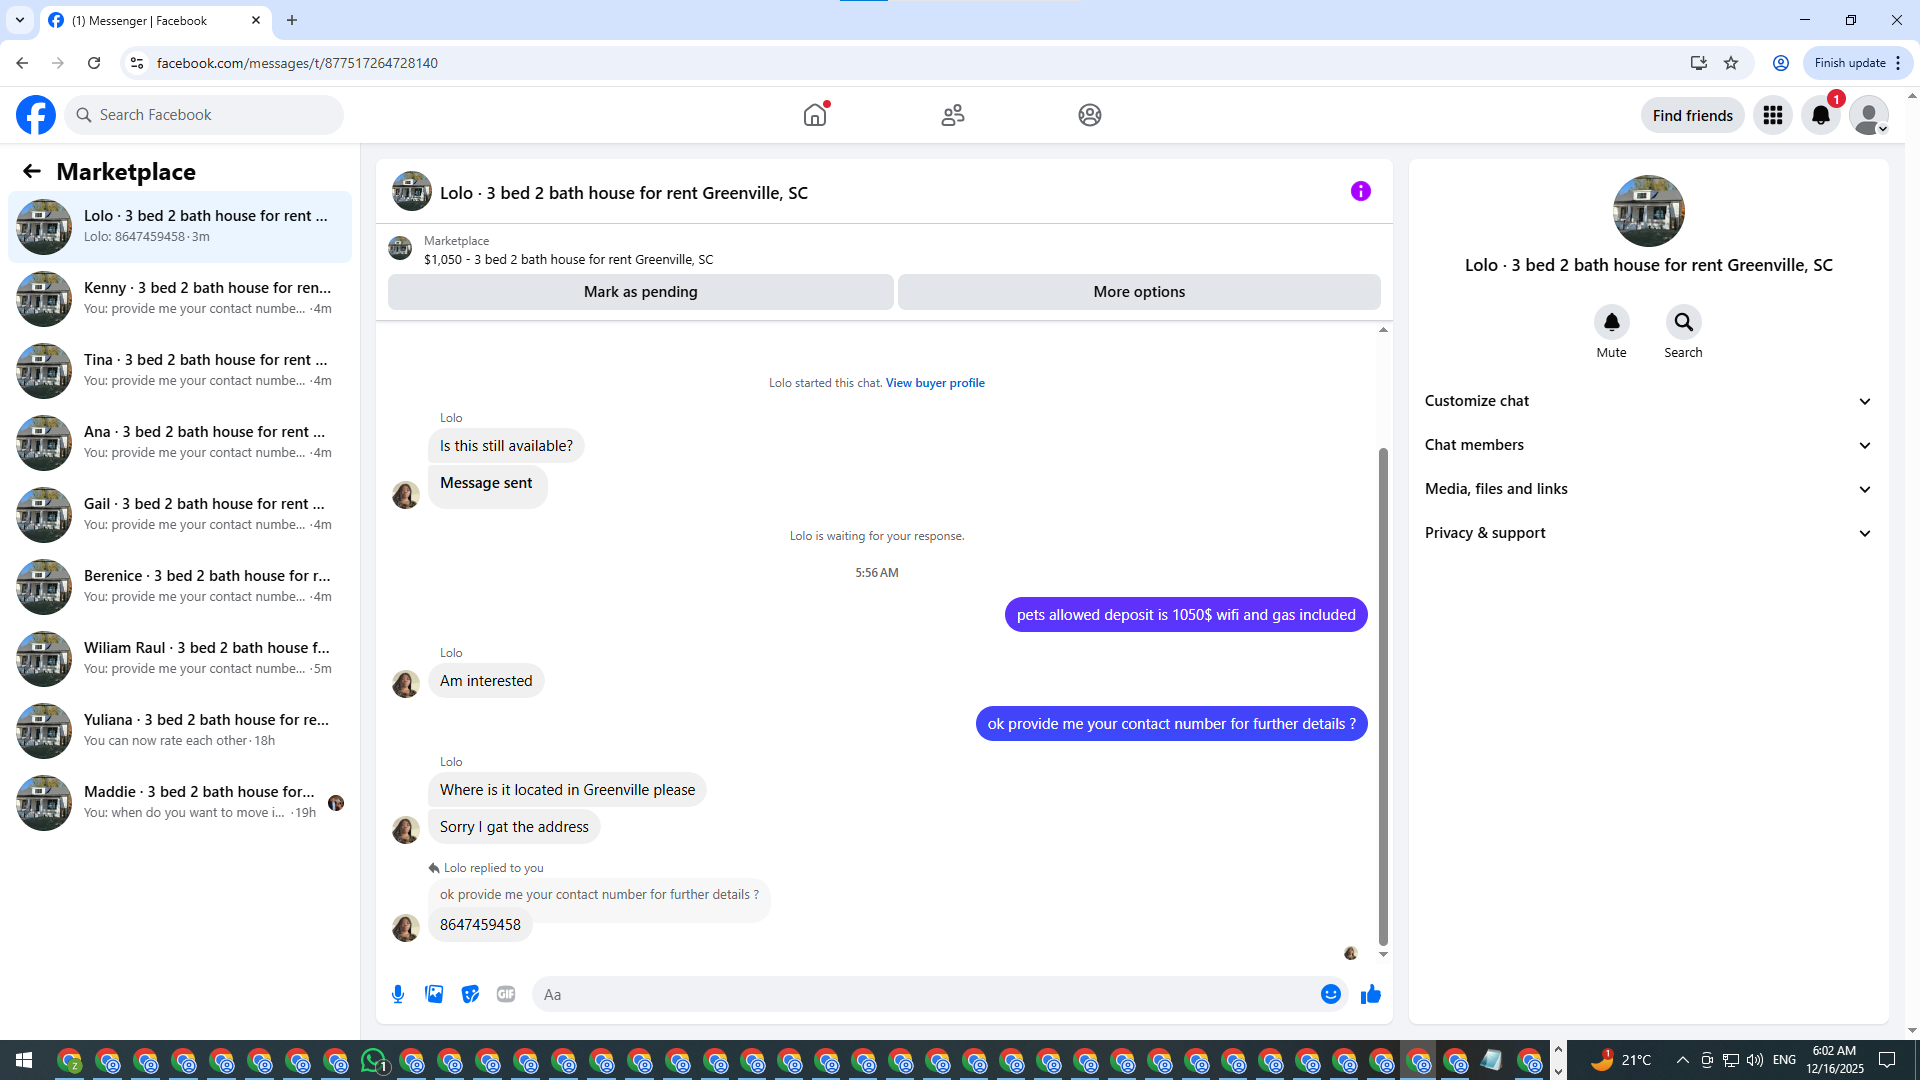Open the Kenny conversation in the list
Viewport: 1920px width, 1080px height.
pyautogui.click(x=180, y=299)
